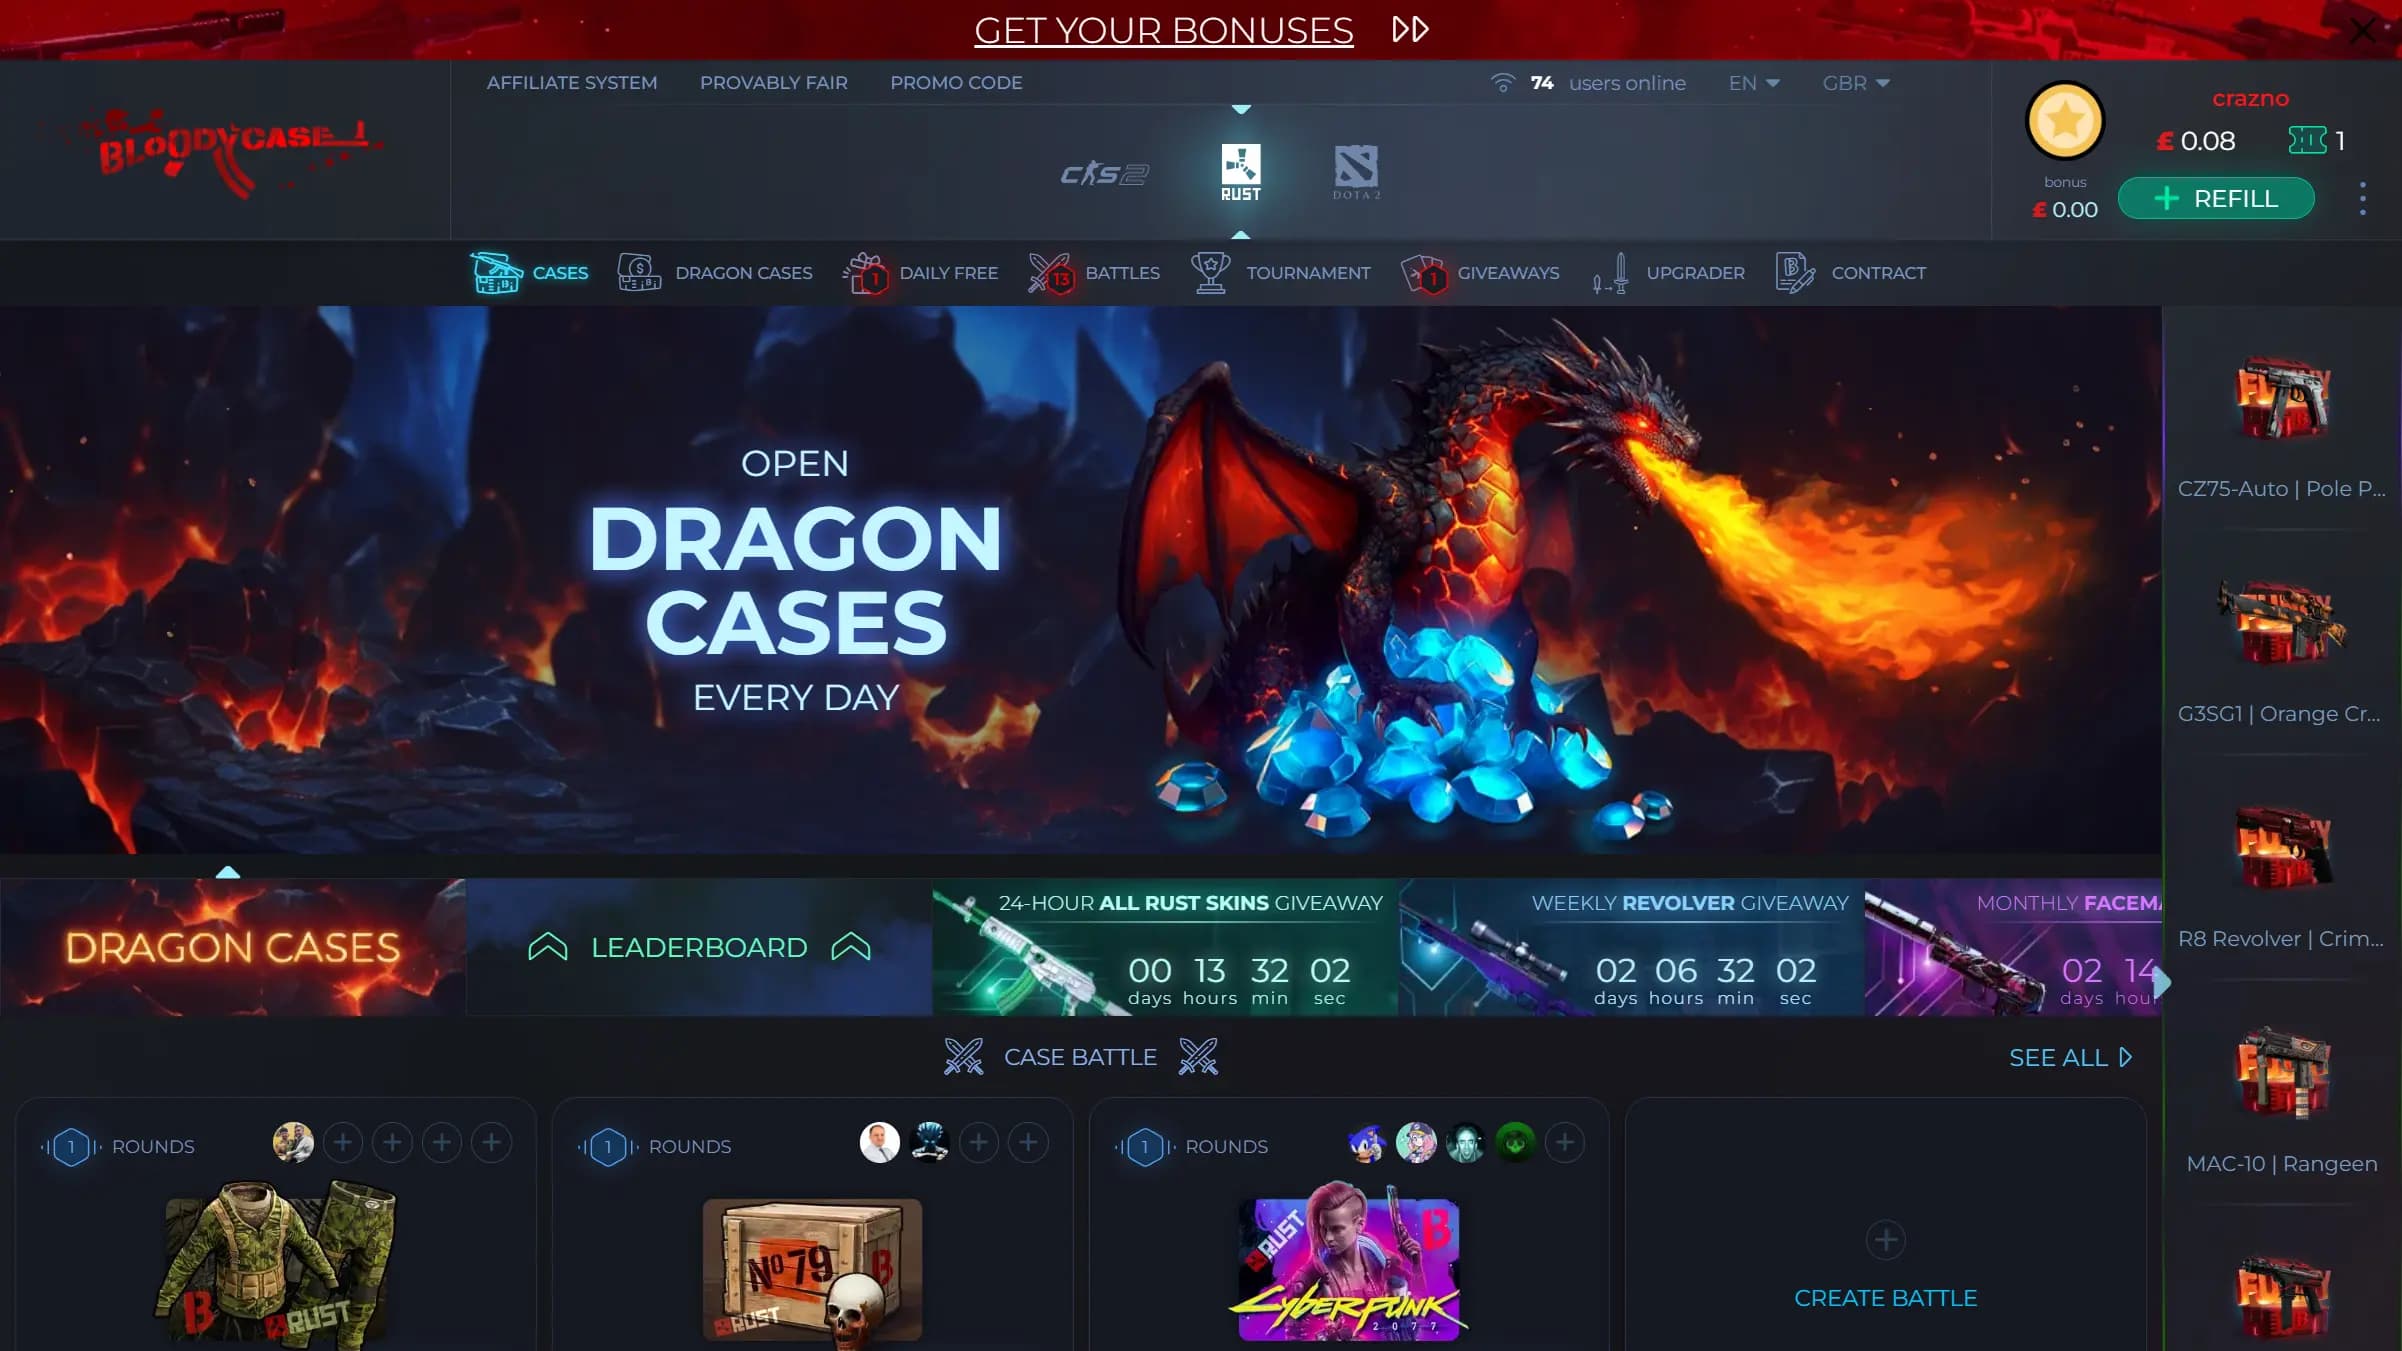
Task: Click left crossed swords beside Case Battle
Action: click(963, 1057)
